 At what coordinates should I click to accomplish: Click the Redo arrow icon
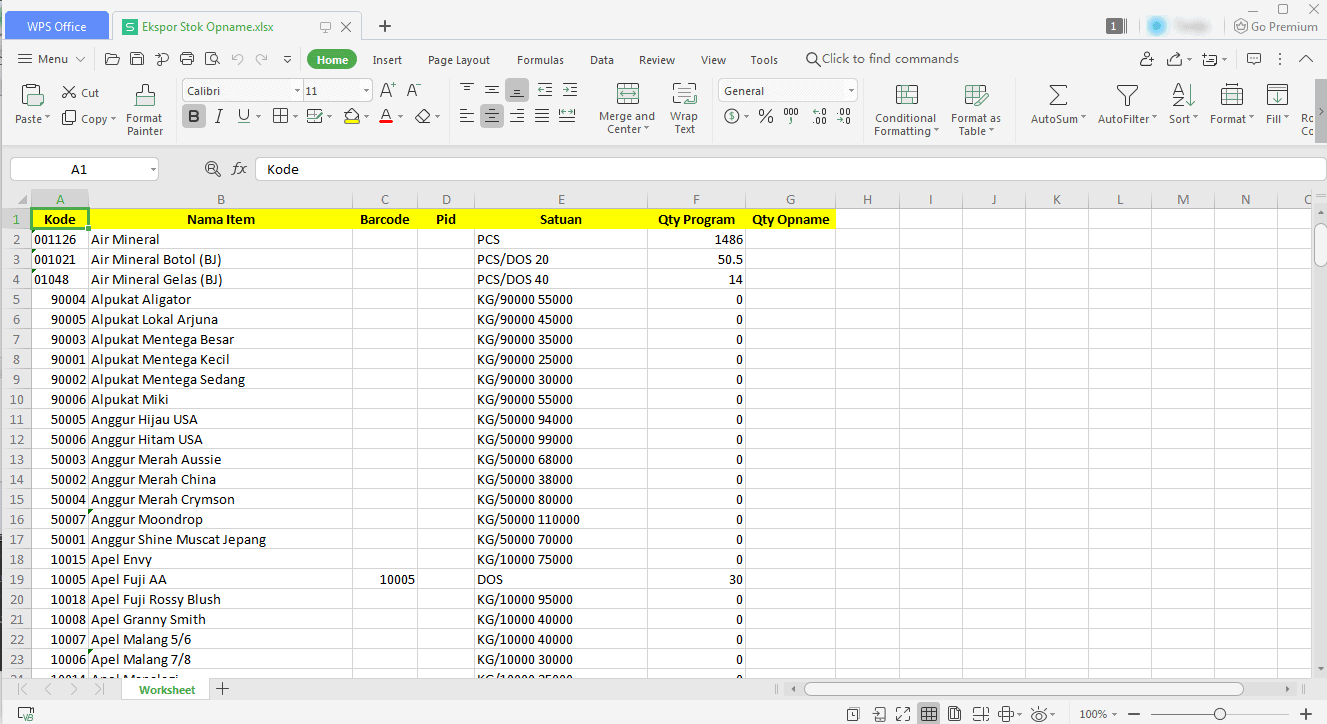261,59
